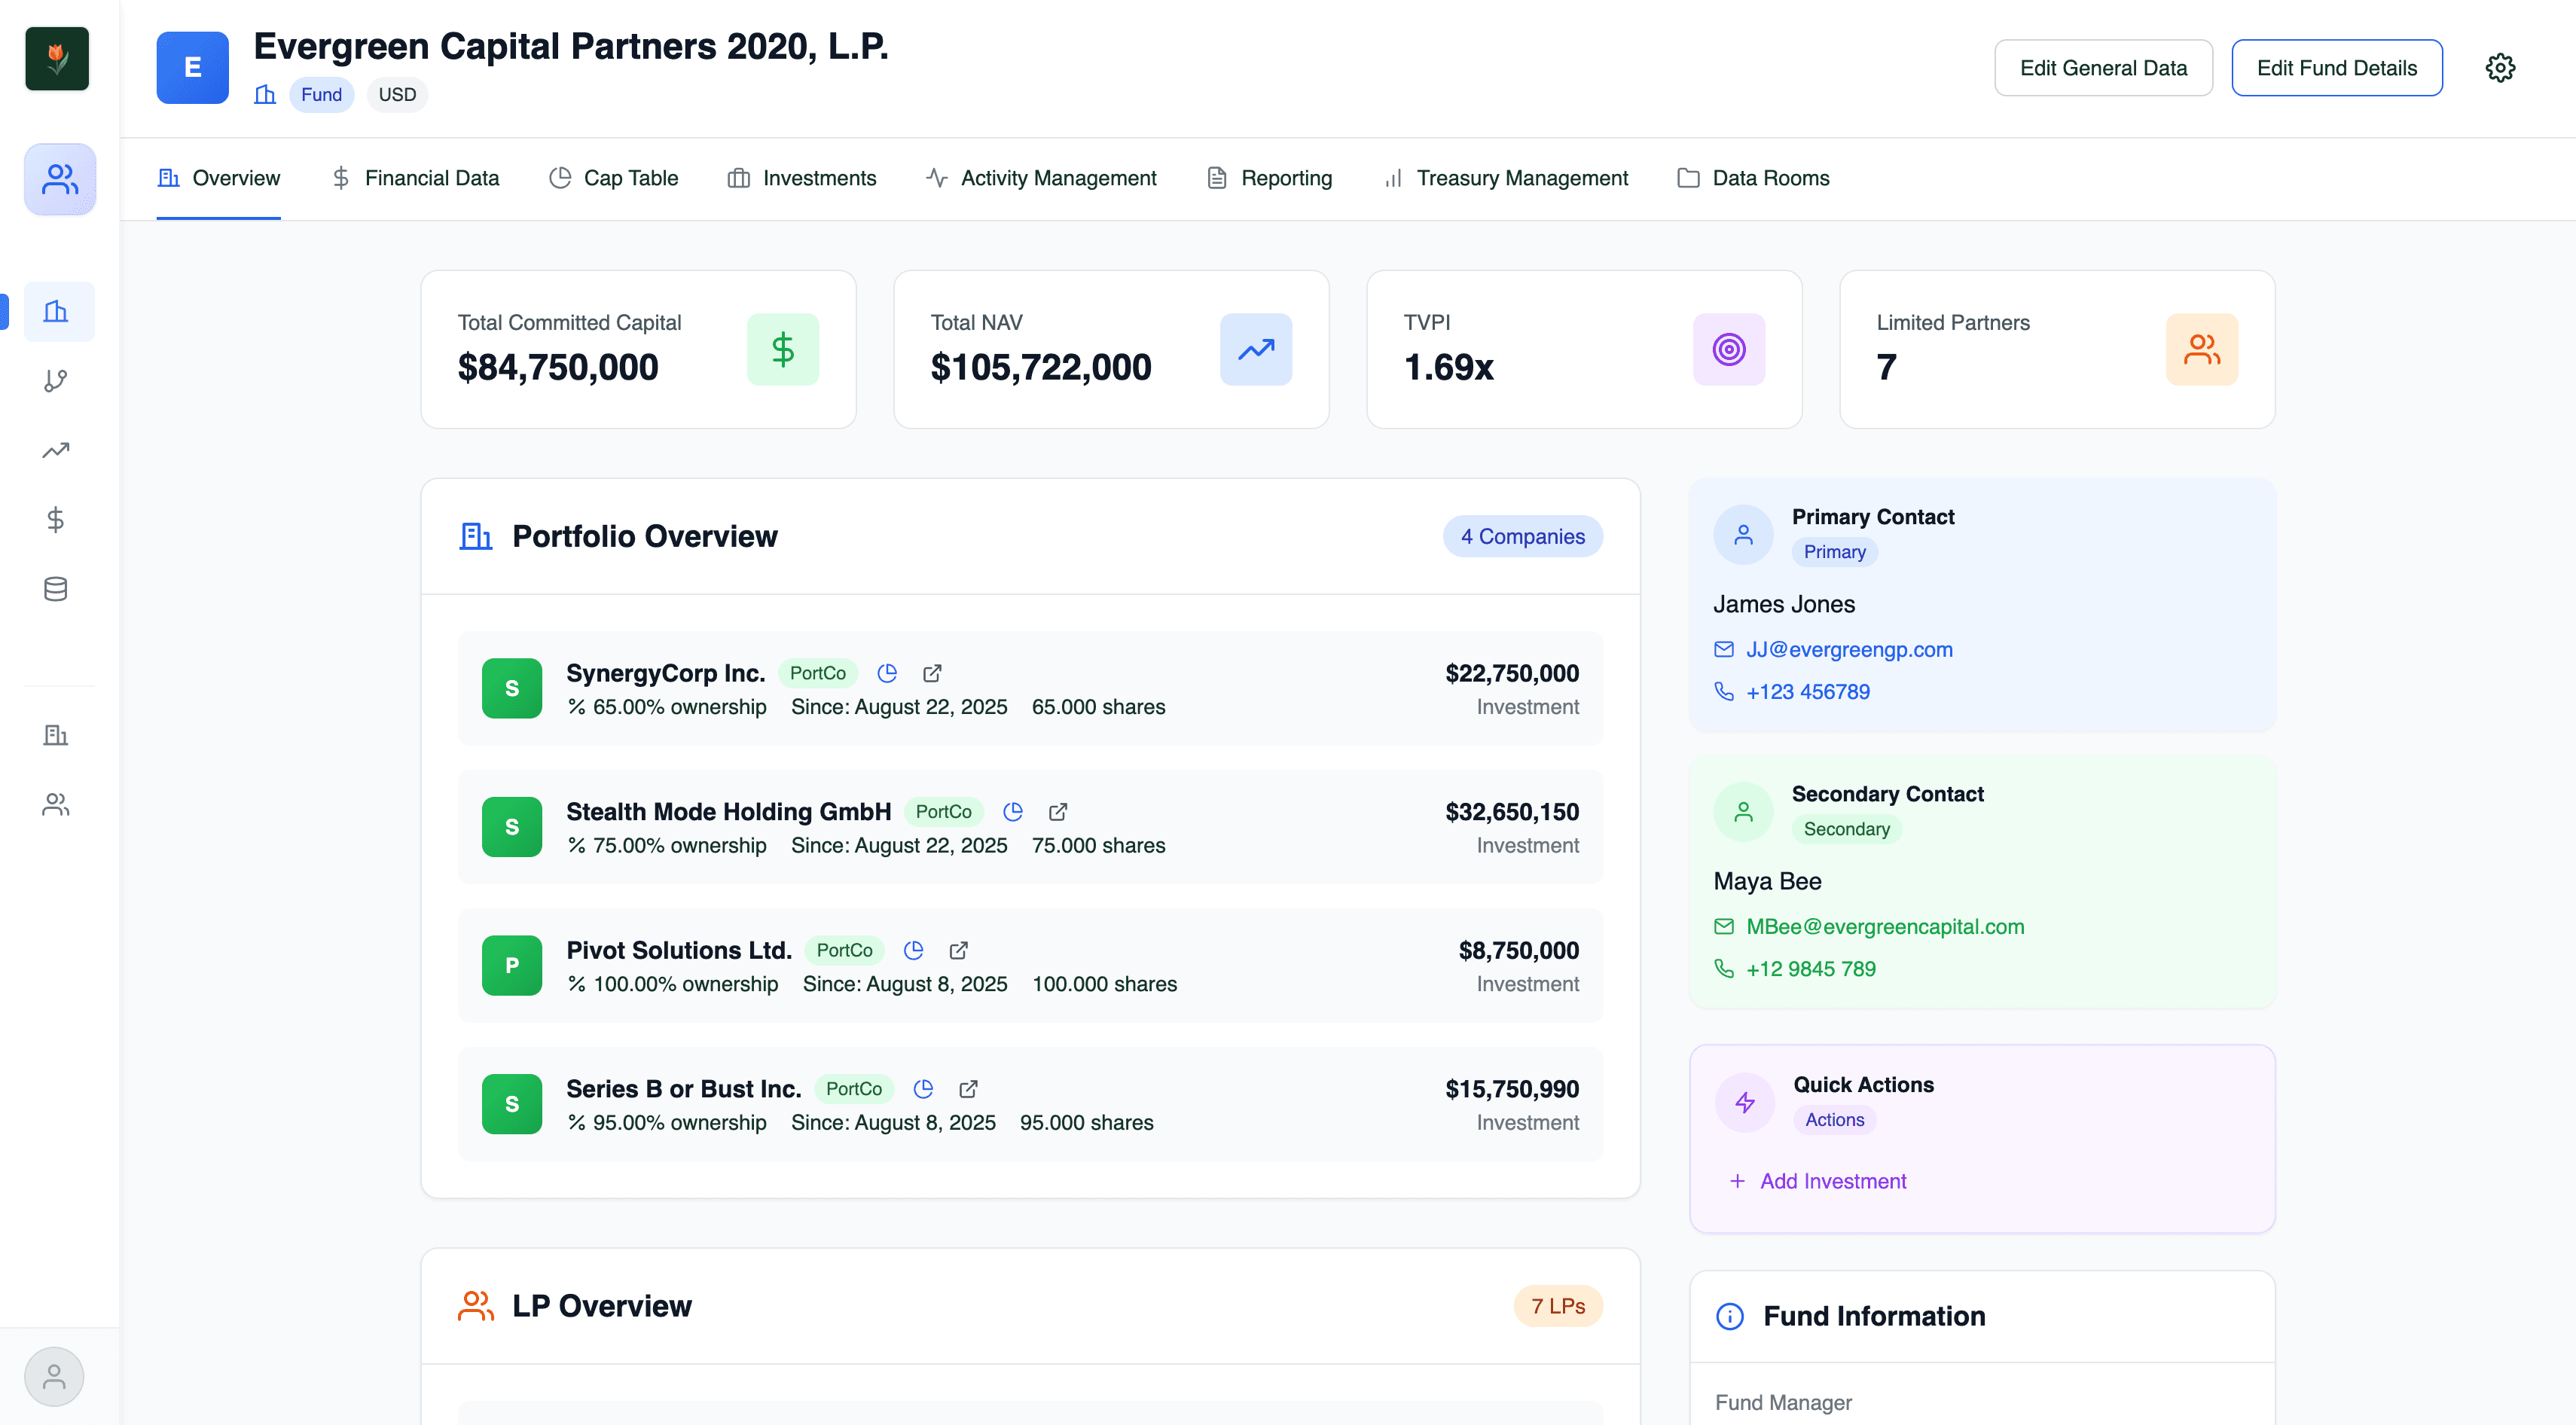Image resolution: width=2576 pixels, height=1425 pixels.
Task: Open the settings gear icon
Action: click(2499, 68)
